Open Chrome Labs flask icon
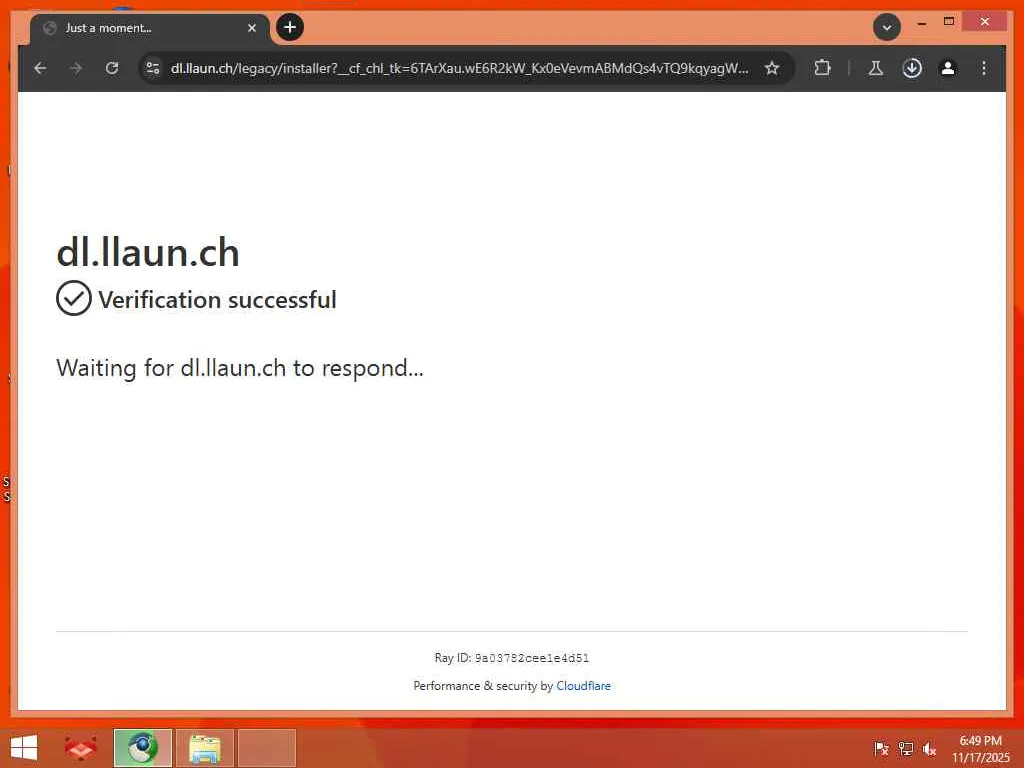This screenshot has height=768, width=1024. [x=876, y=68]
